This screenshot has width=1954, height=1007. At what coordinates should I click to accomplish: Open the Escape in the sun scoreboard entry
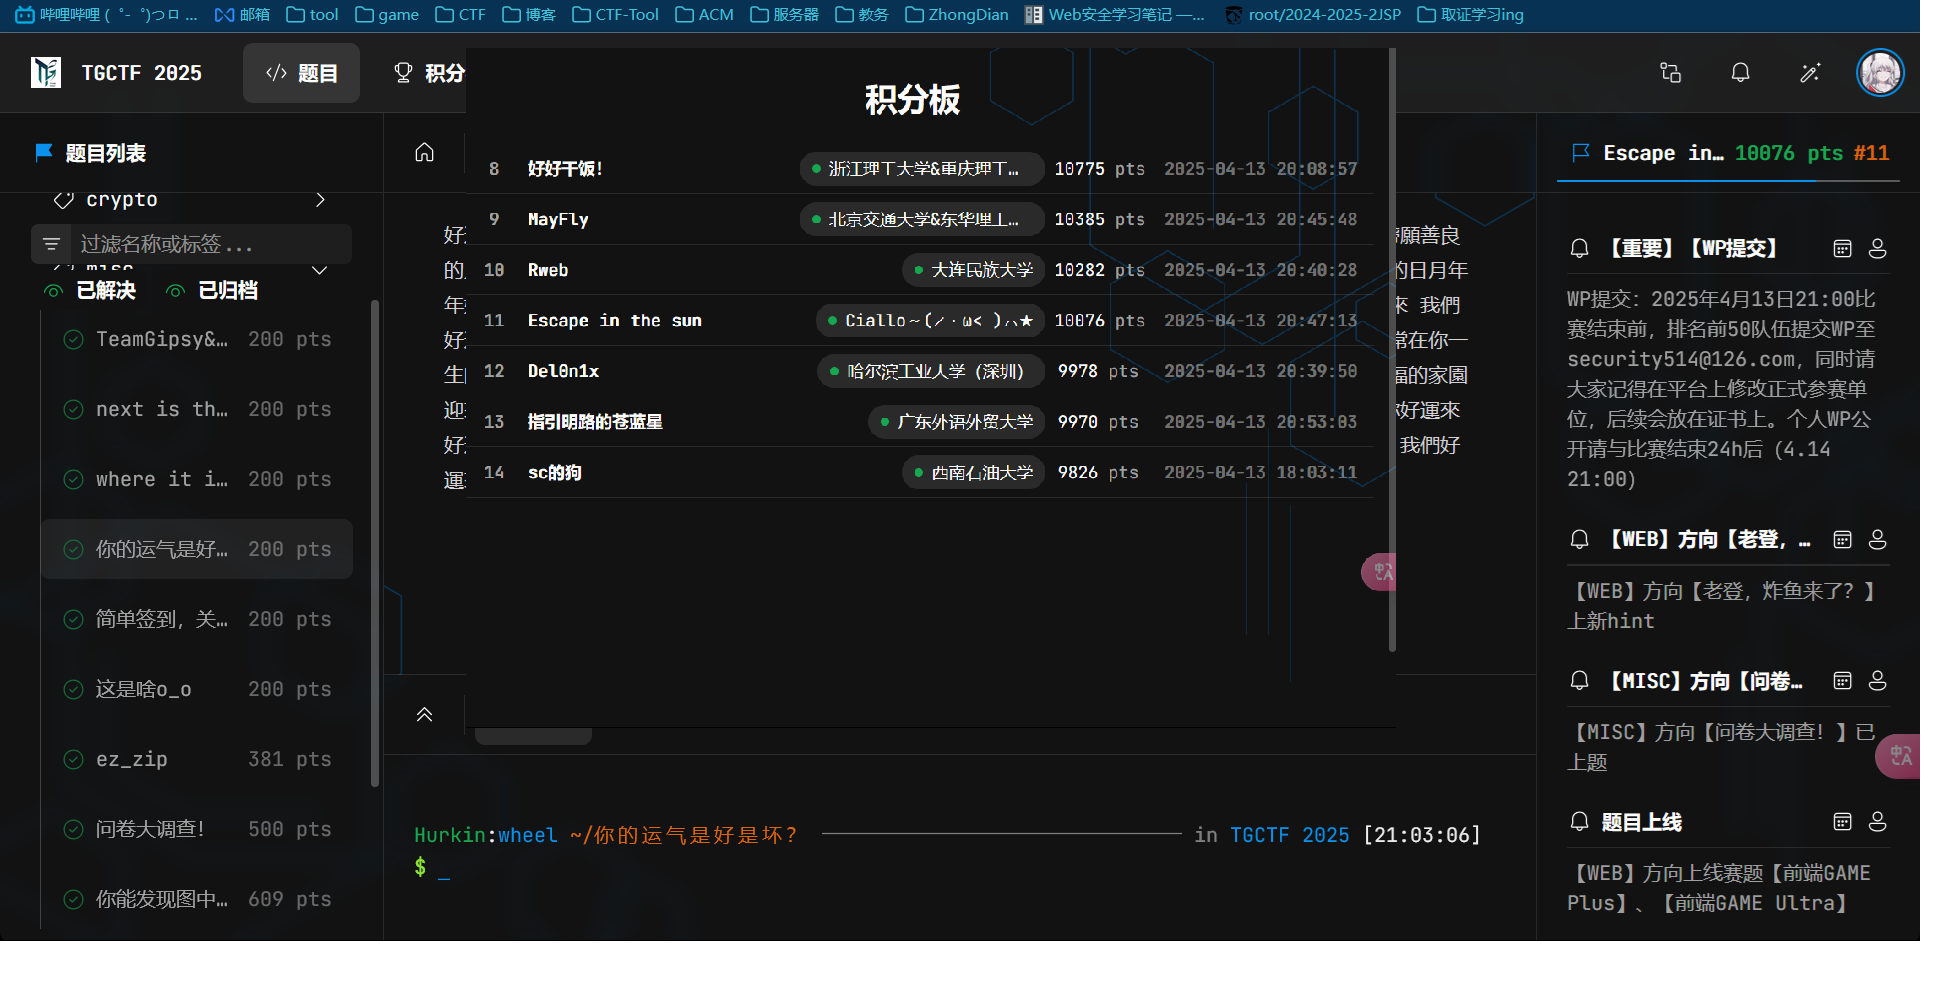tap(920, 321)
